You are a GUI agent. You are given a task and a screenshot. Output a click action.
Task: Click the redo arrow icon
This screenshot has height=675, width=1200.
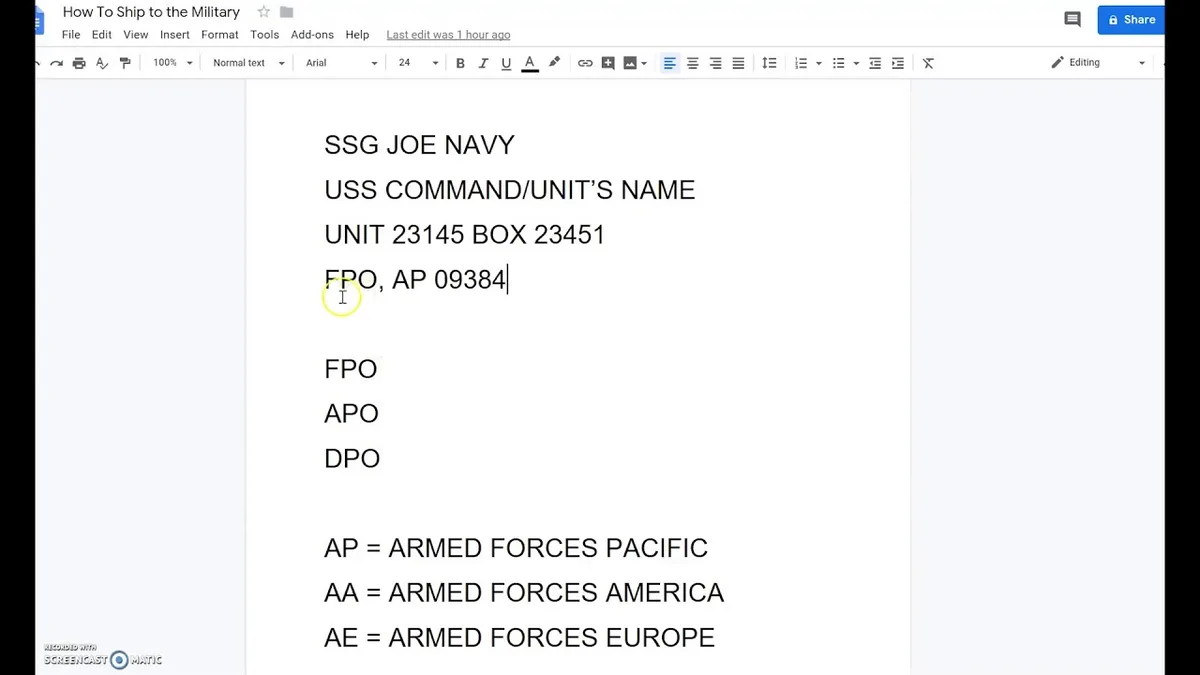click(x=57, y=63)
